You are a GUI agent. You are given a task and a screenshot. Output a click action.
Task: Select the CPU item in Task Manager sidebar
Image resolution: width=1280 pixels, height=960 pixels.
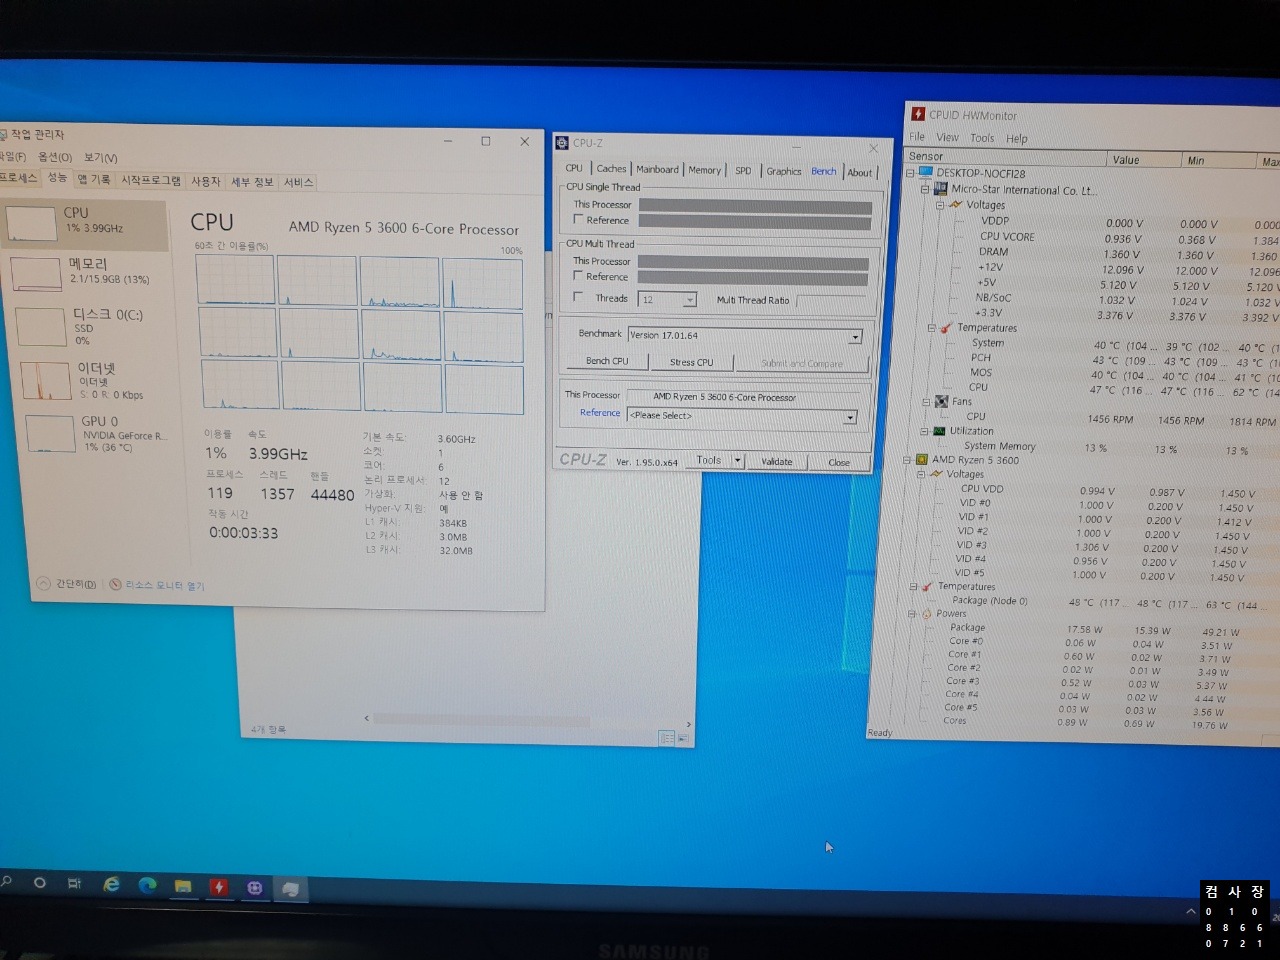click(84, 223)
